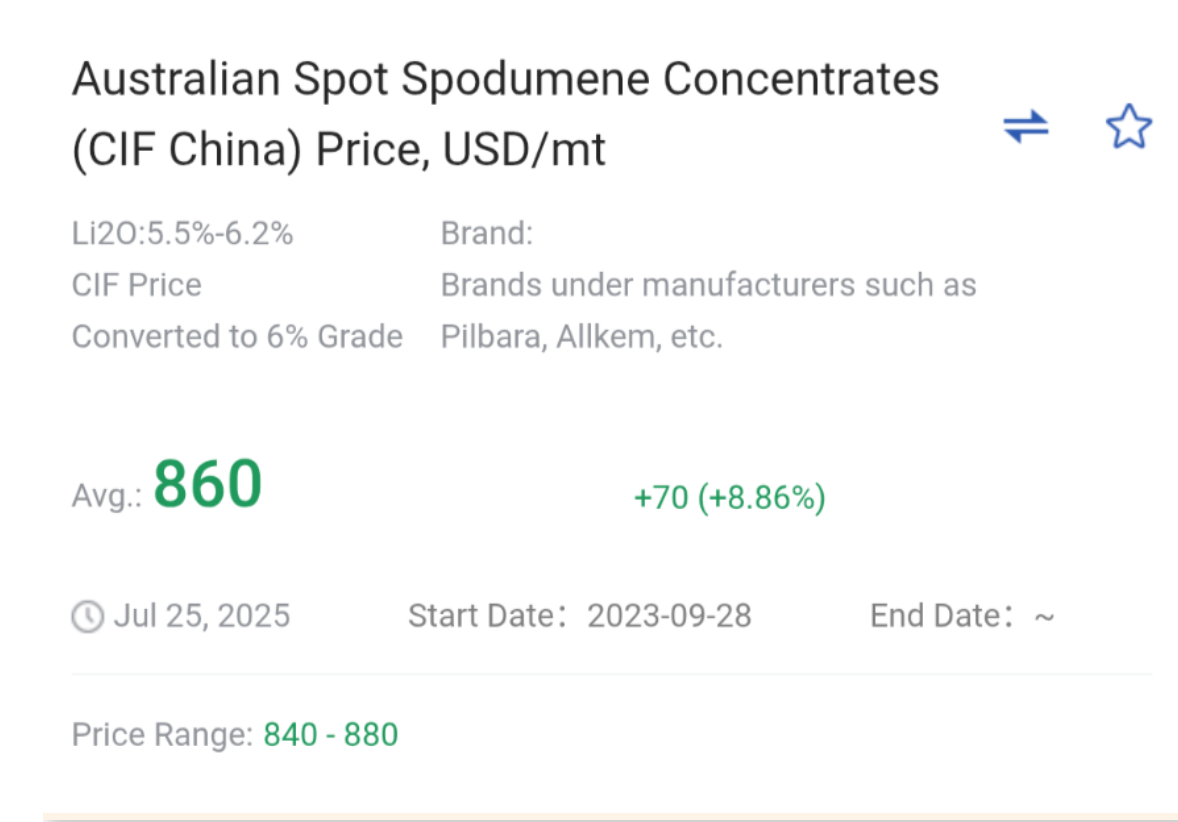Click the Avg.: label
This screenshot has width=1178, height=822.
tap(106, 495)
